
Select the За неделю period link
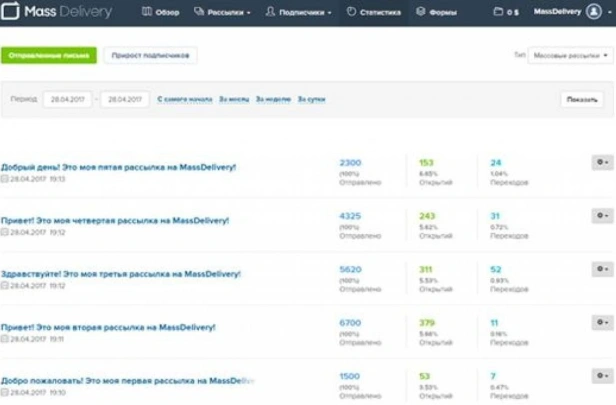273,99
